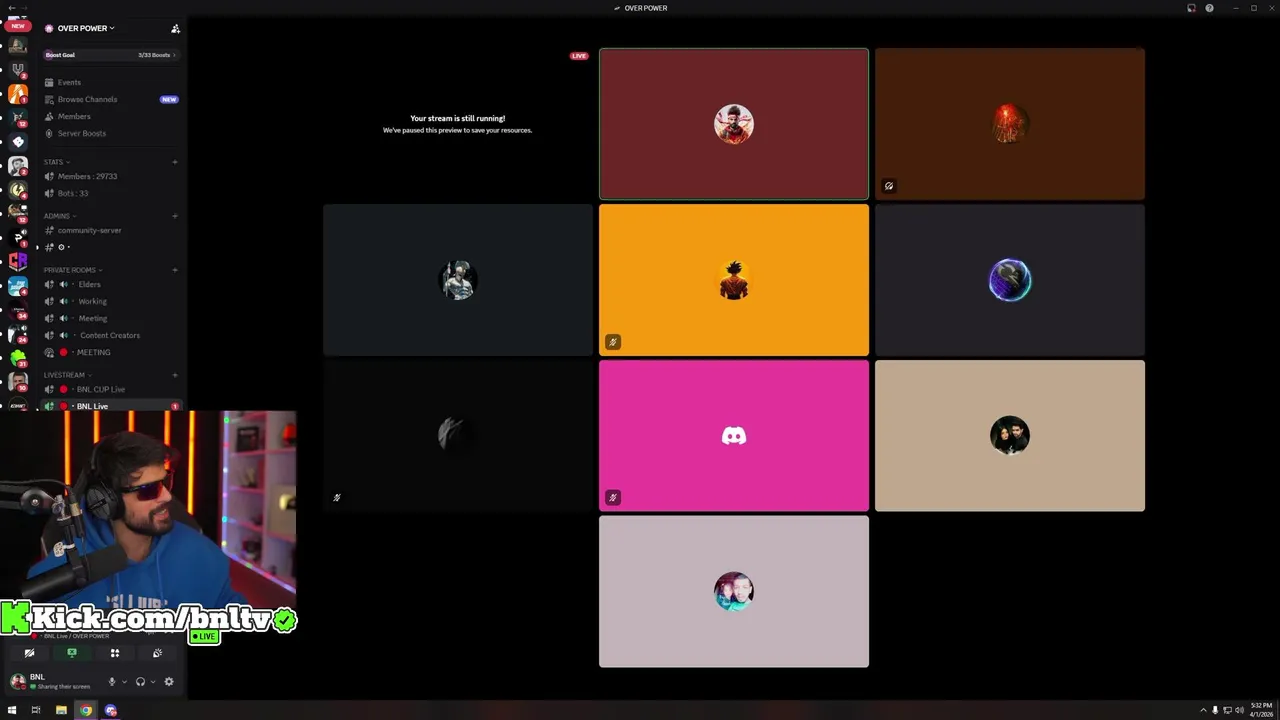Viewport: 1280px width, 720px height.
Task: Select the statue-avatar participant tile
Action: click(x=458, y=280)
